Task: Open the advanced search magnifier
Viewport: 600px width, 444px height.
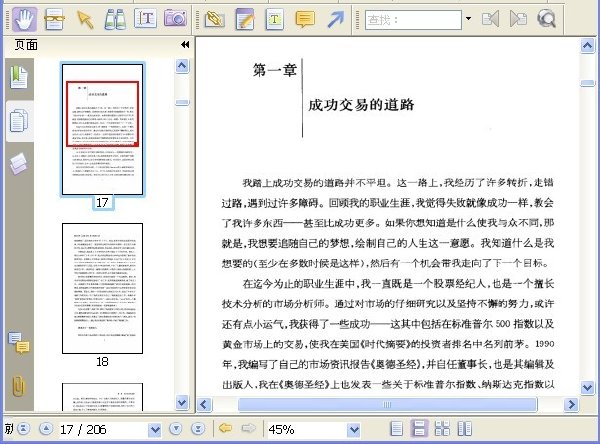Action: [x=546, y=18]
